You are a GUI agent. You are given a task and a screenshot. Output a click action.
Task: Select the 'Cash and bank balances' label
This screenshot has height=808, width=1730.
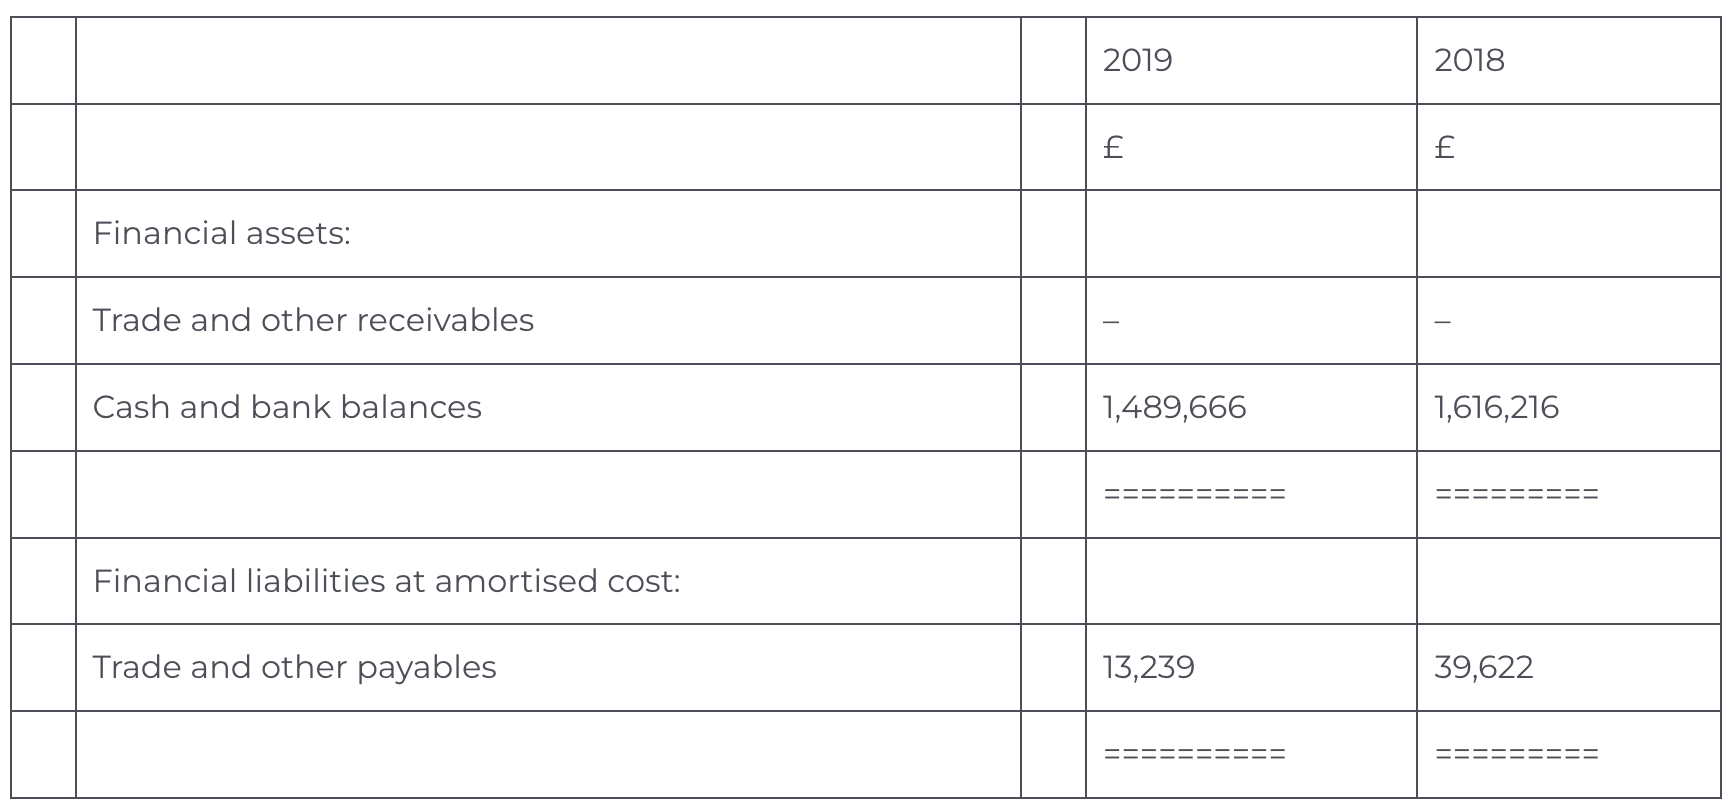287,407
